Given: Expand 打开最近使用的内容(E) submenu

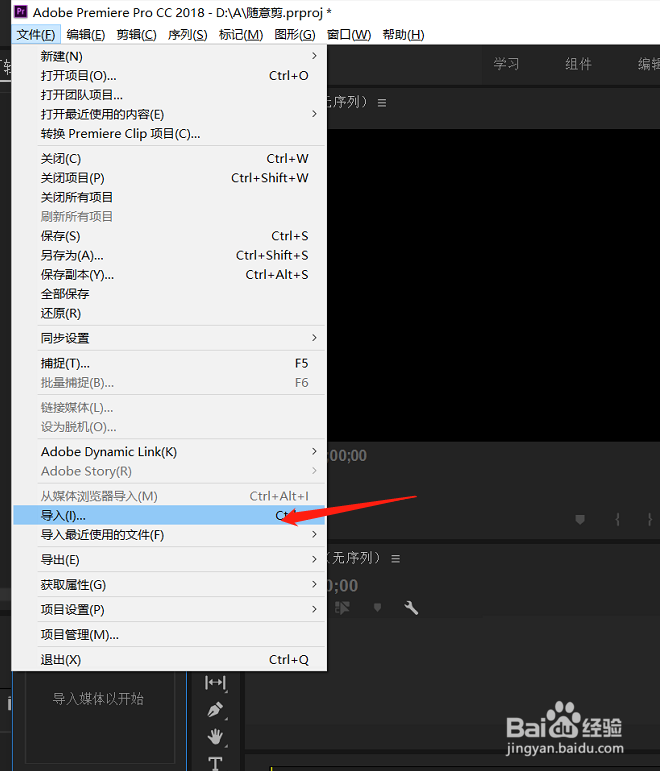Looking at the screenshot, I should pos(170,115).
